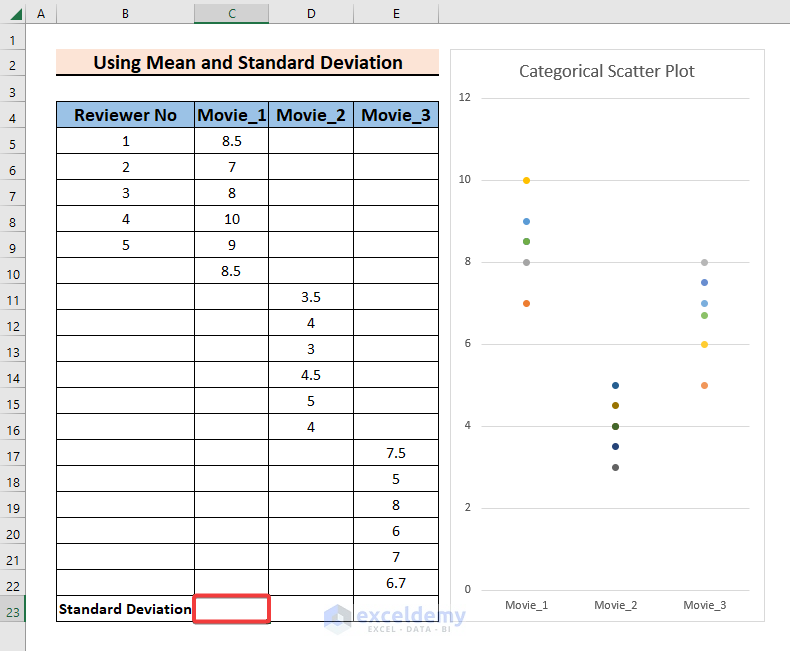Select Movie_3 cell containing 8 in row 19
Screen dimensions: 790x651
[x=397, y=505]
